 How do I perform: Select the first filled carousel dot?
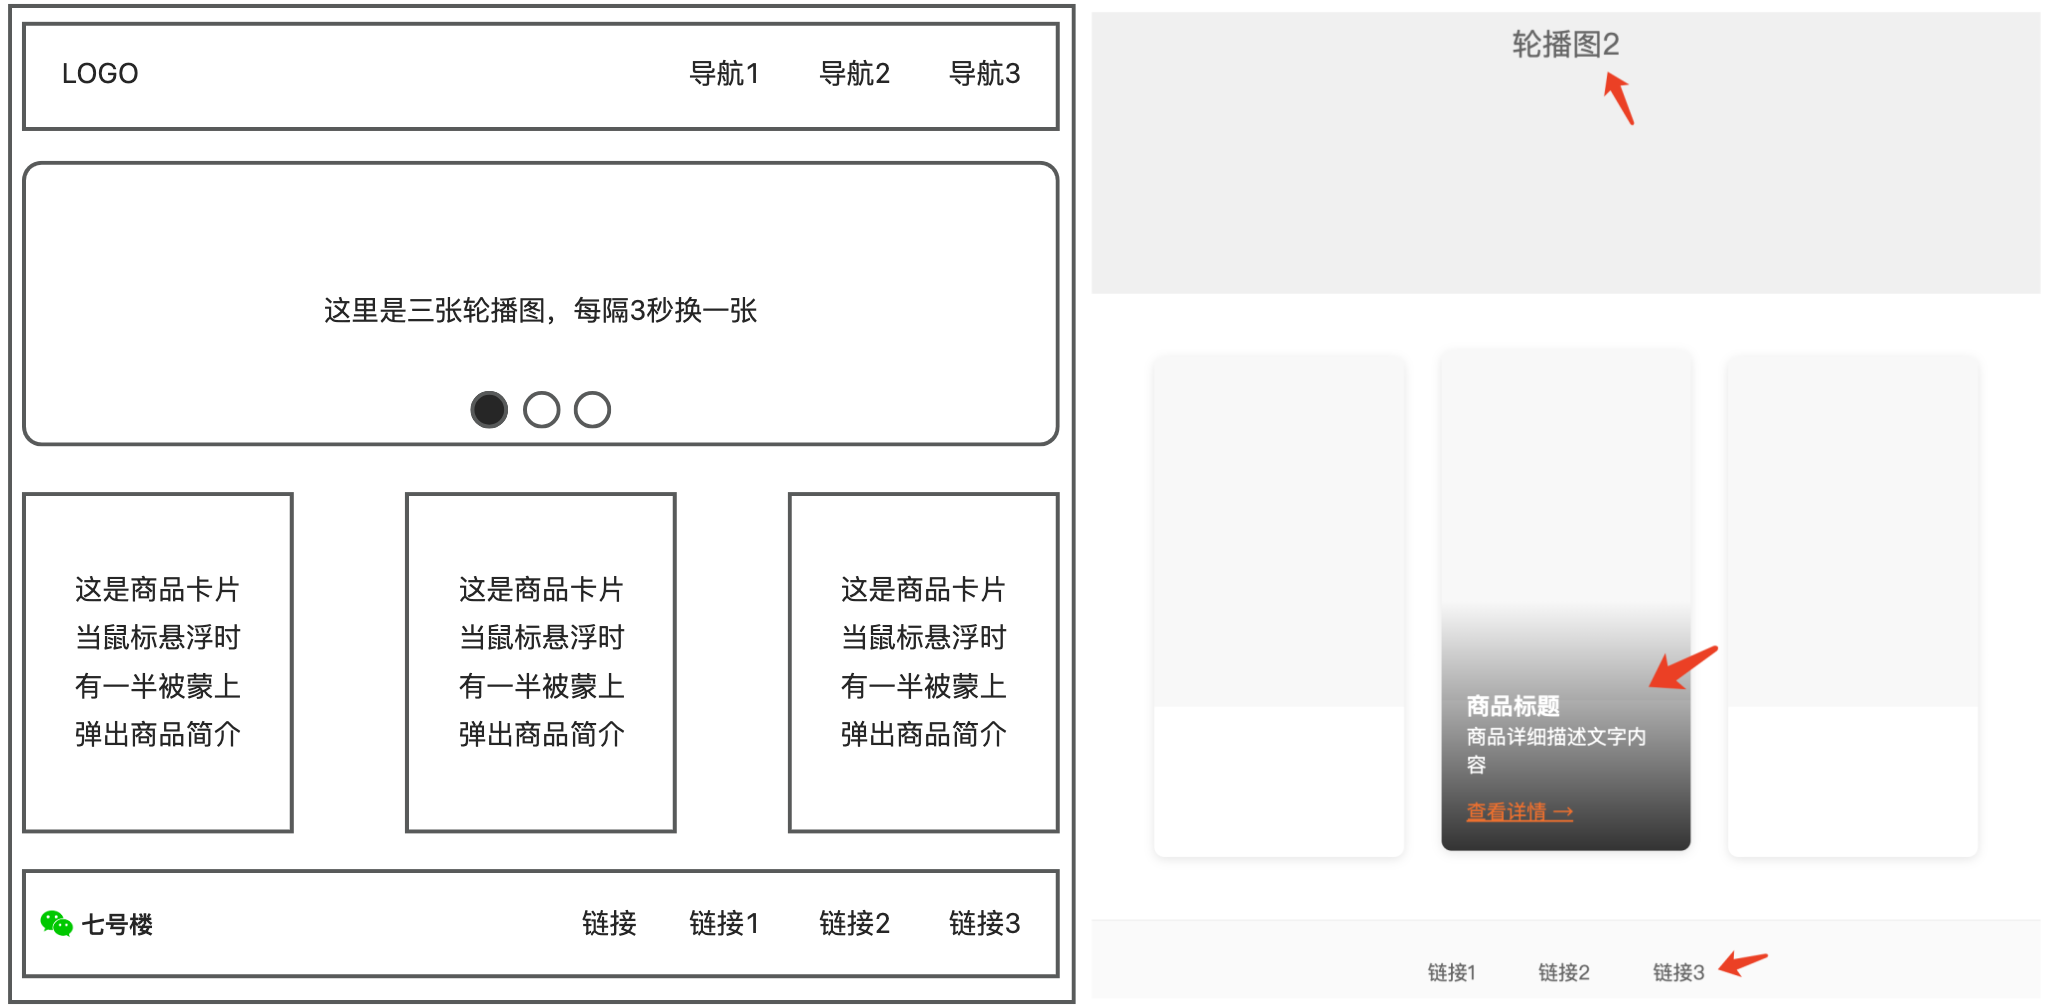tap(489, 410)
